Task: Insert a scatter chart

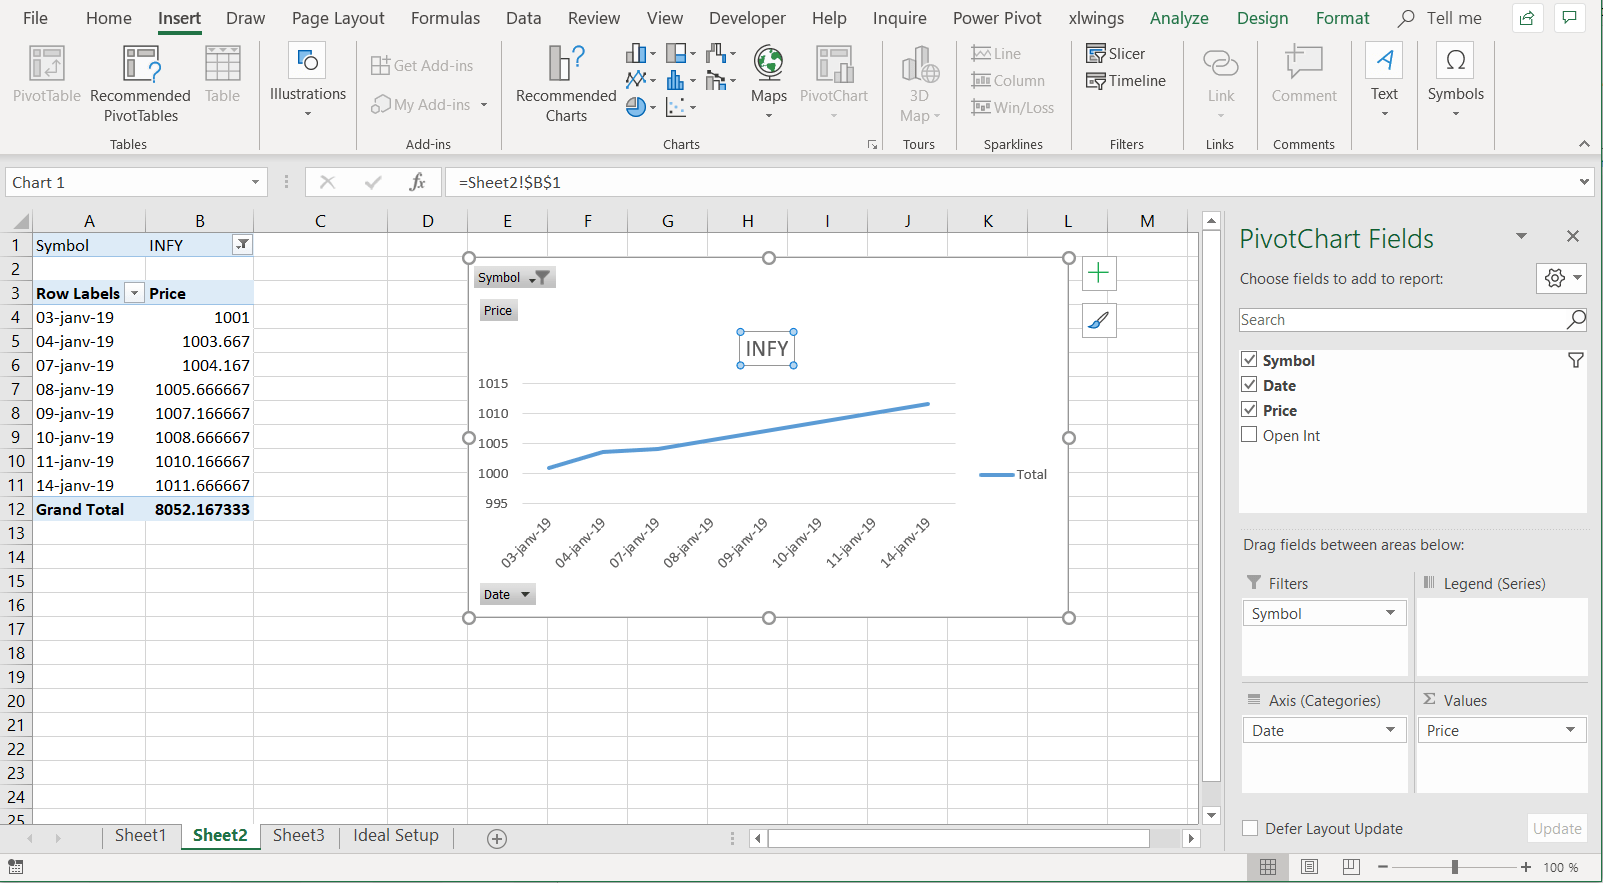Action: coord(681,107)
